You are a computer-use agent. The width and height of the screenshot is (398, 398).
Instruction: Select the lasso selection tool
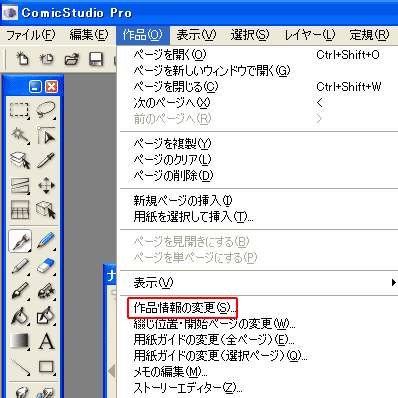[x=46, y=110]
